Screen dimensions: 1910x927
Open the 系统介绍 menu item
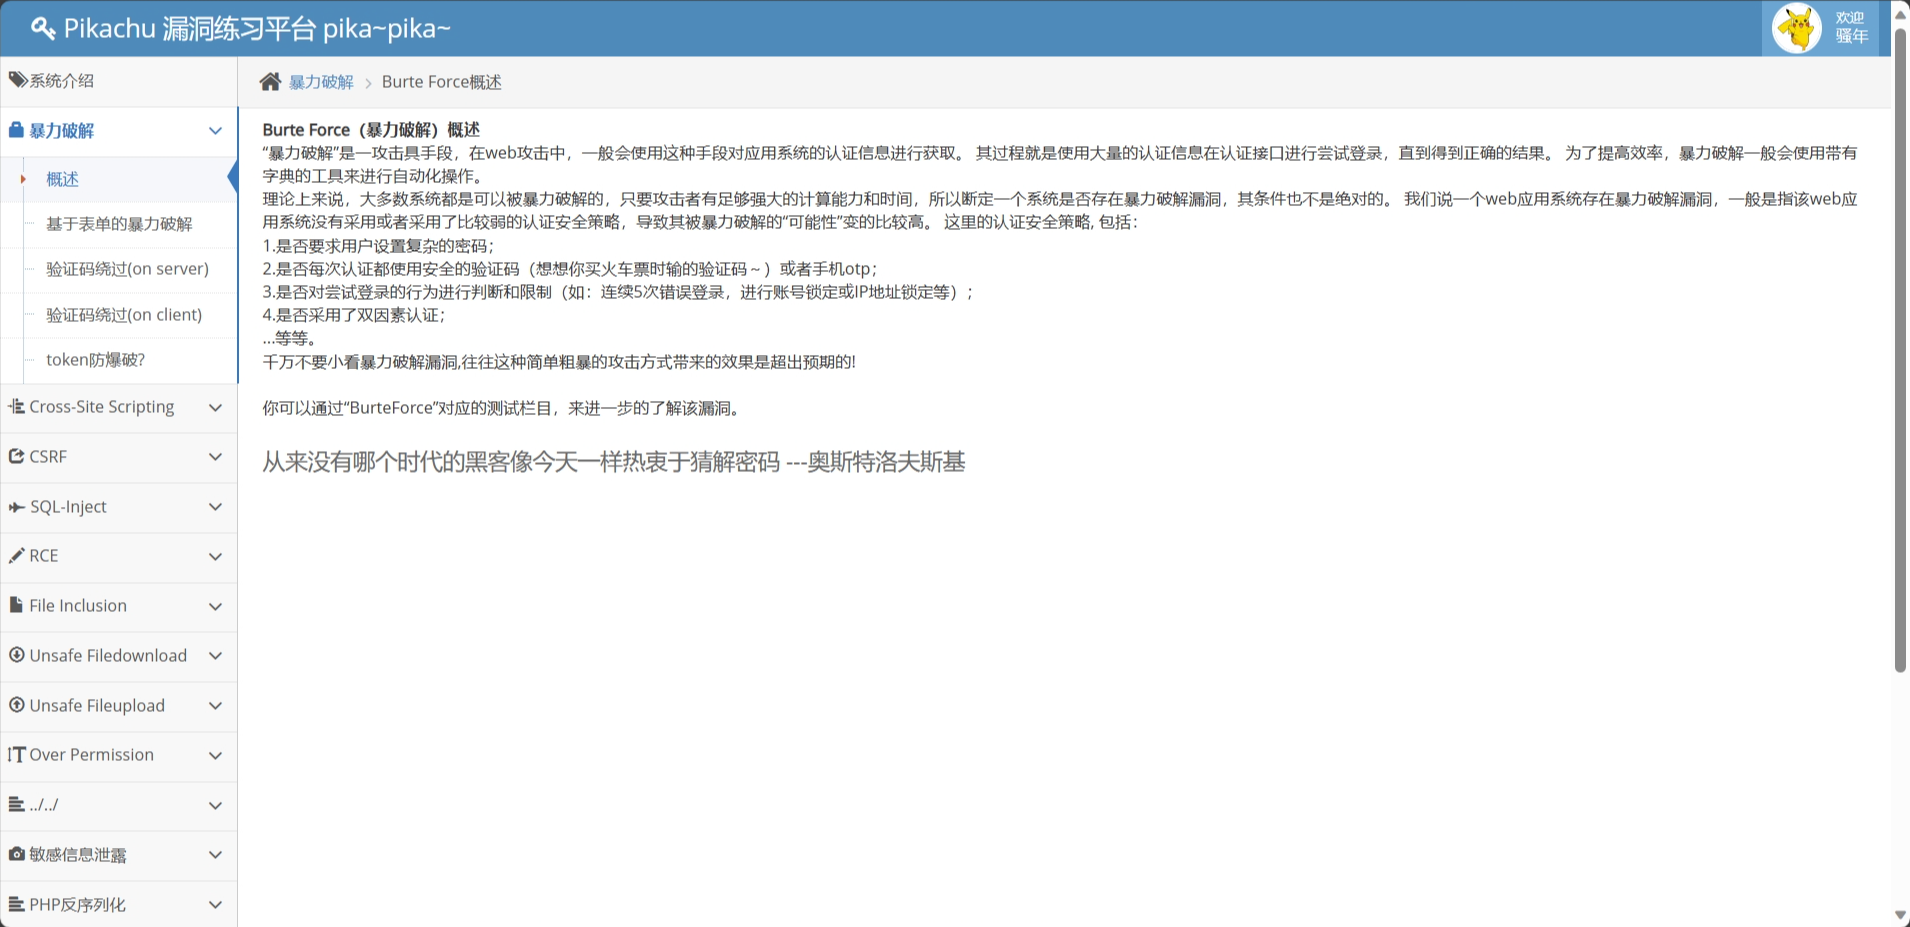(119, 81)
